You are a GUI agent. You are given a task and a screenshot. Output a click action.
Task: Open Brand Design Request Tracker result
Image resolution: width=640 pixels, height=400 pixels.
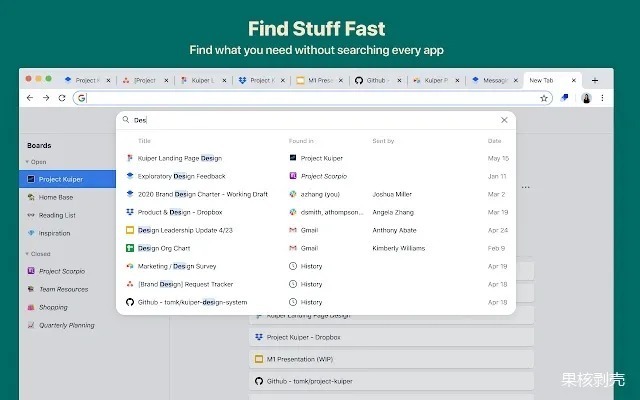(316, 284)
